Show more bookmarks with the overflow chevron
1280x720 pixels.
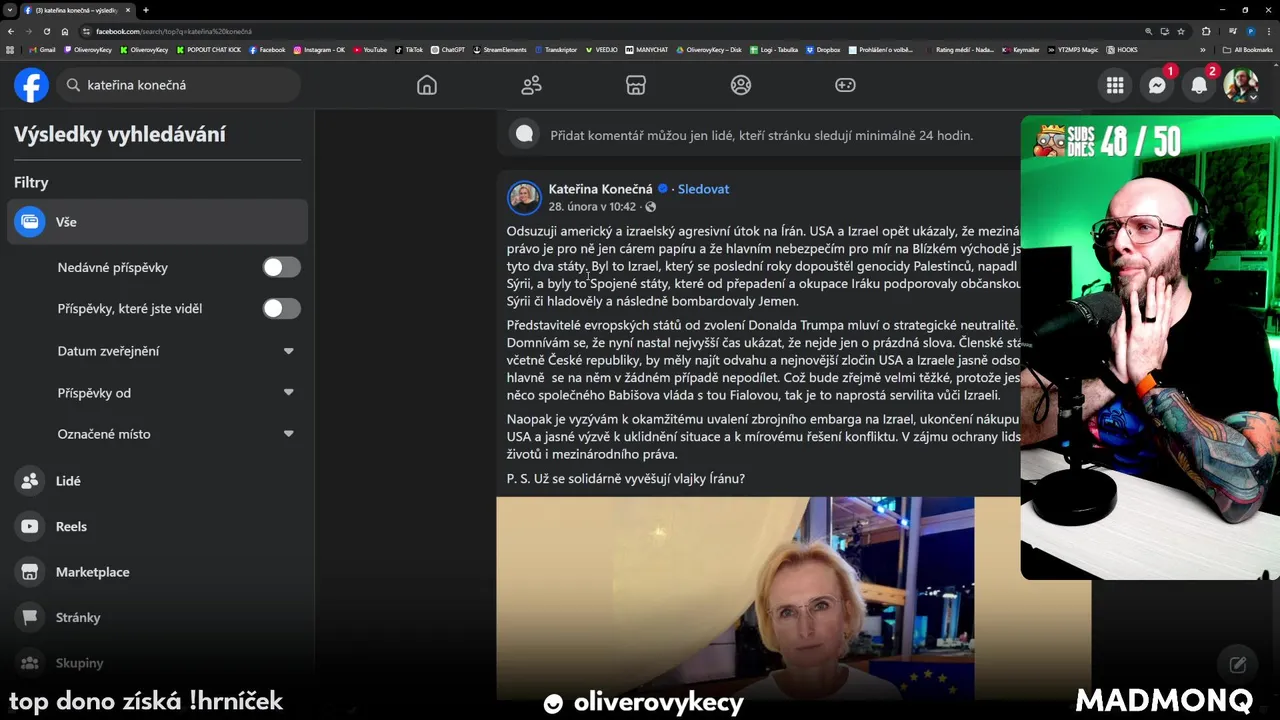click(1203, 50)
